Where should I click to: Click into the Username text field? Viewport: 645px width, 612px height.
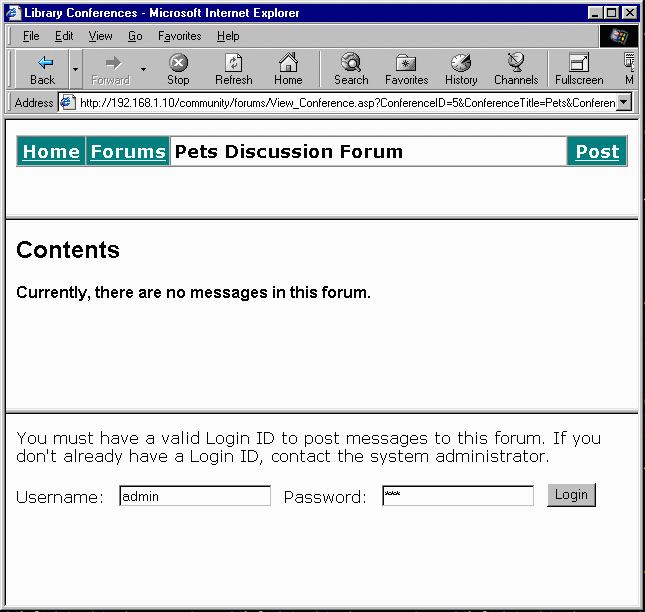point(195,496)
